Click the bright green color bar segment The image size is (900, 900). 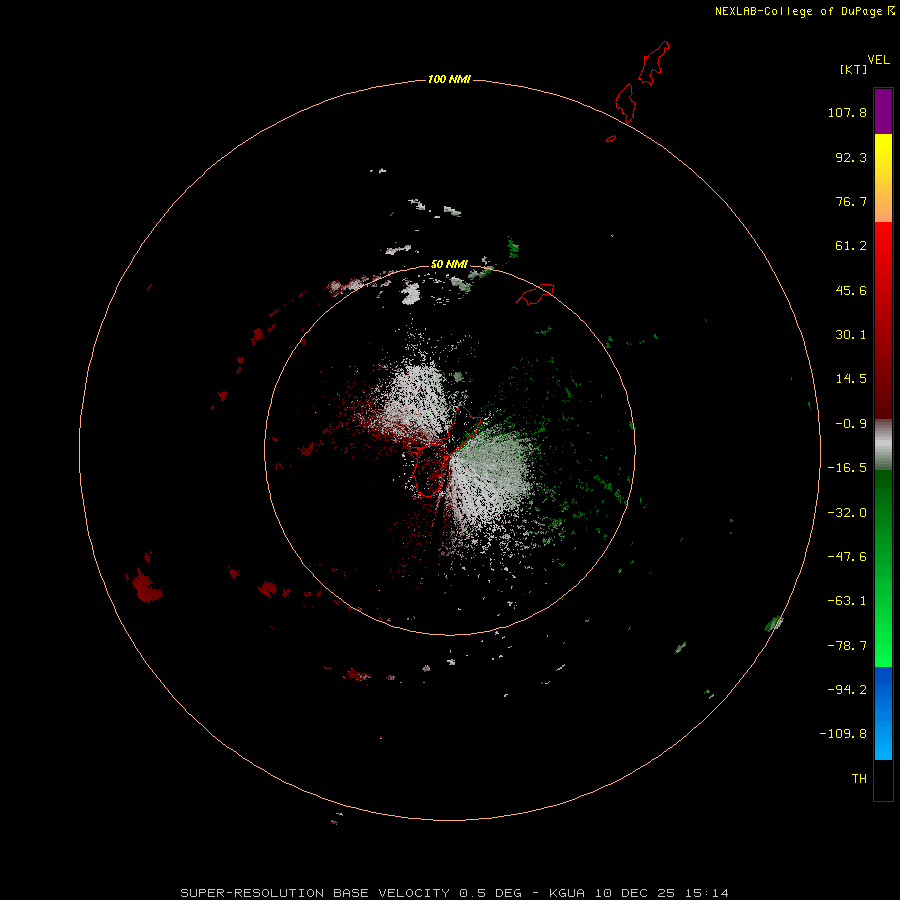pos(883,568)
